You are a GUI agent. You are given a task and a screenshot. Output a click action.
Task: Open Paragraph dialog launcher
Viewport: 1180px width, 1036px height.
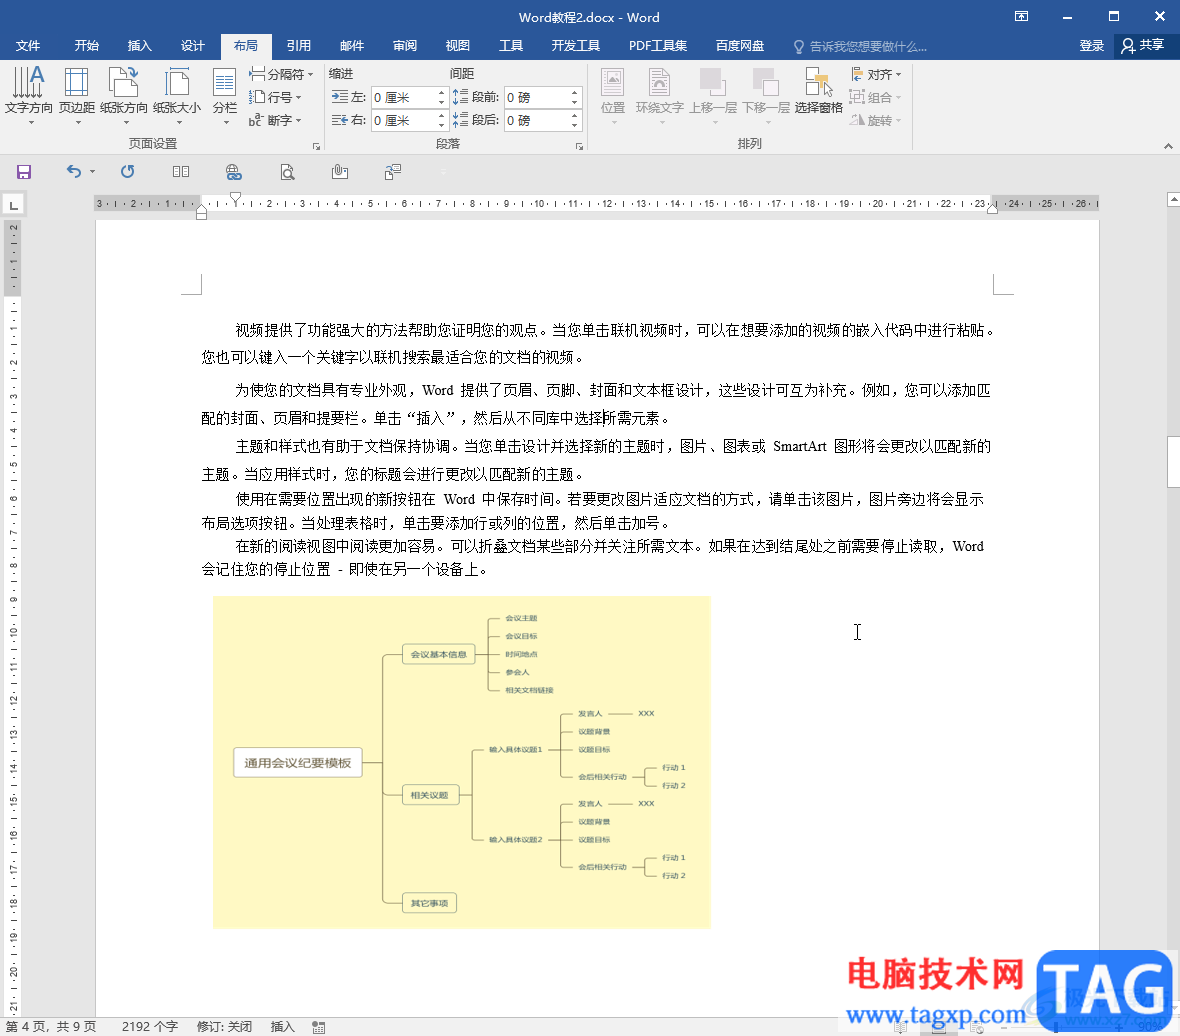click(579, 146)
